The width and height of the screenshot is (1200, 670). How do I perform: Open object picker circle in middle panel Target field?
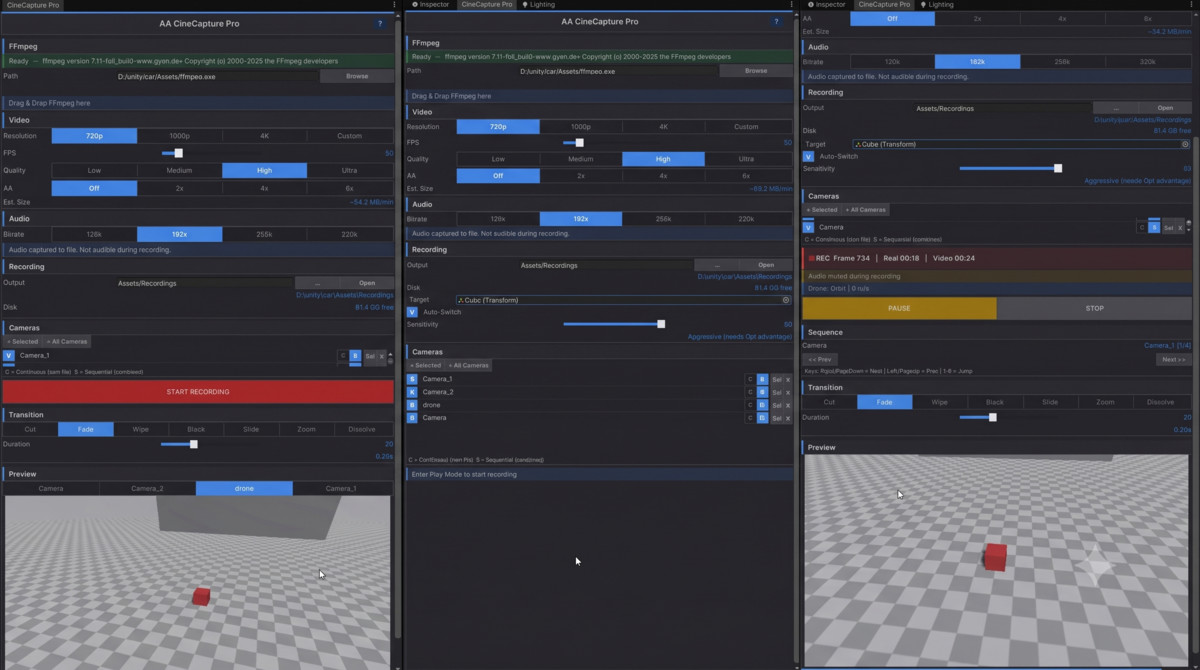tap(786, 300)
